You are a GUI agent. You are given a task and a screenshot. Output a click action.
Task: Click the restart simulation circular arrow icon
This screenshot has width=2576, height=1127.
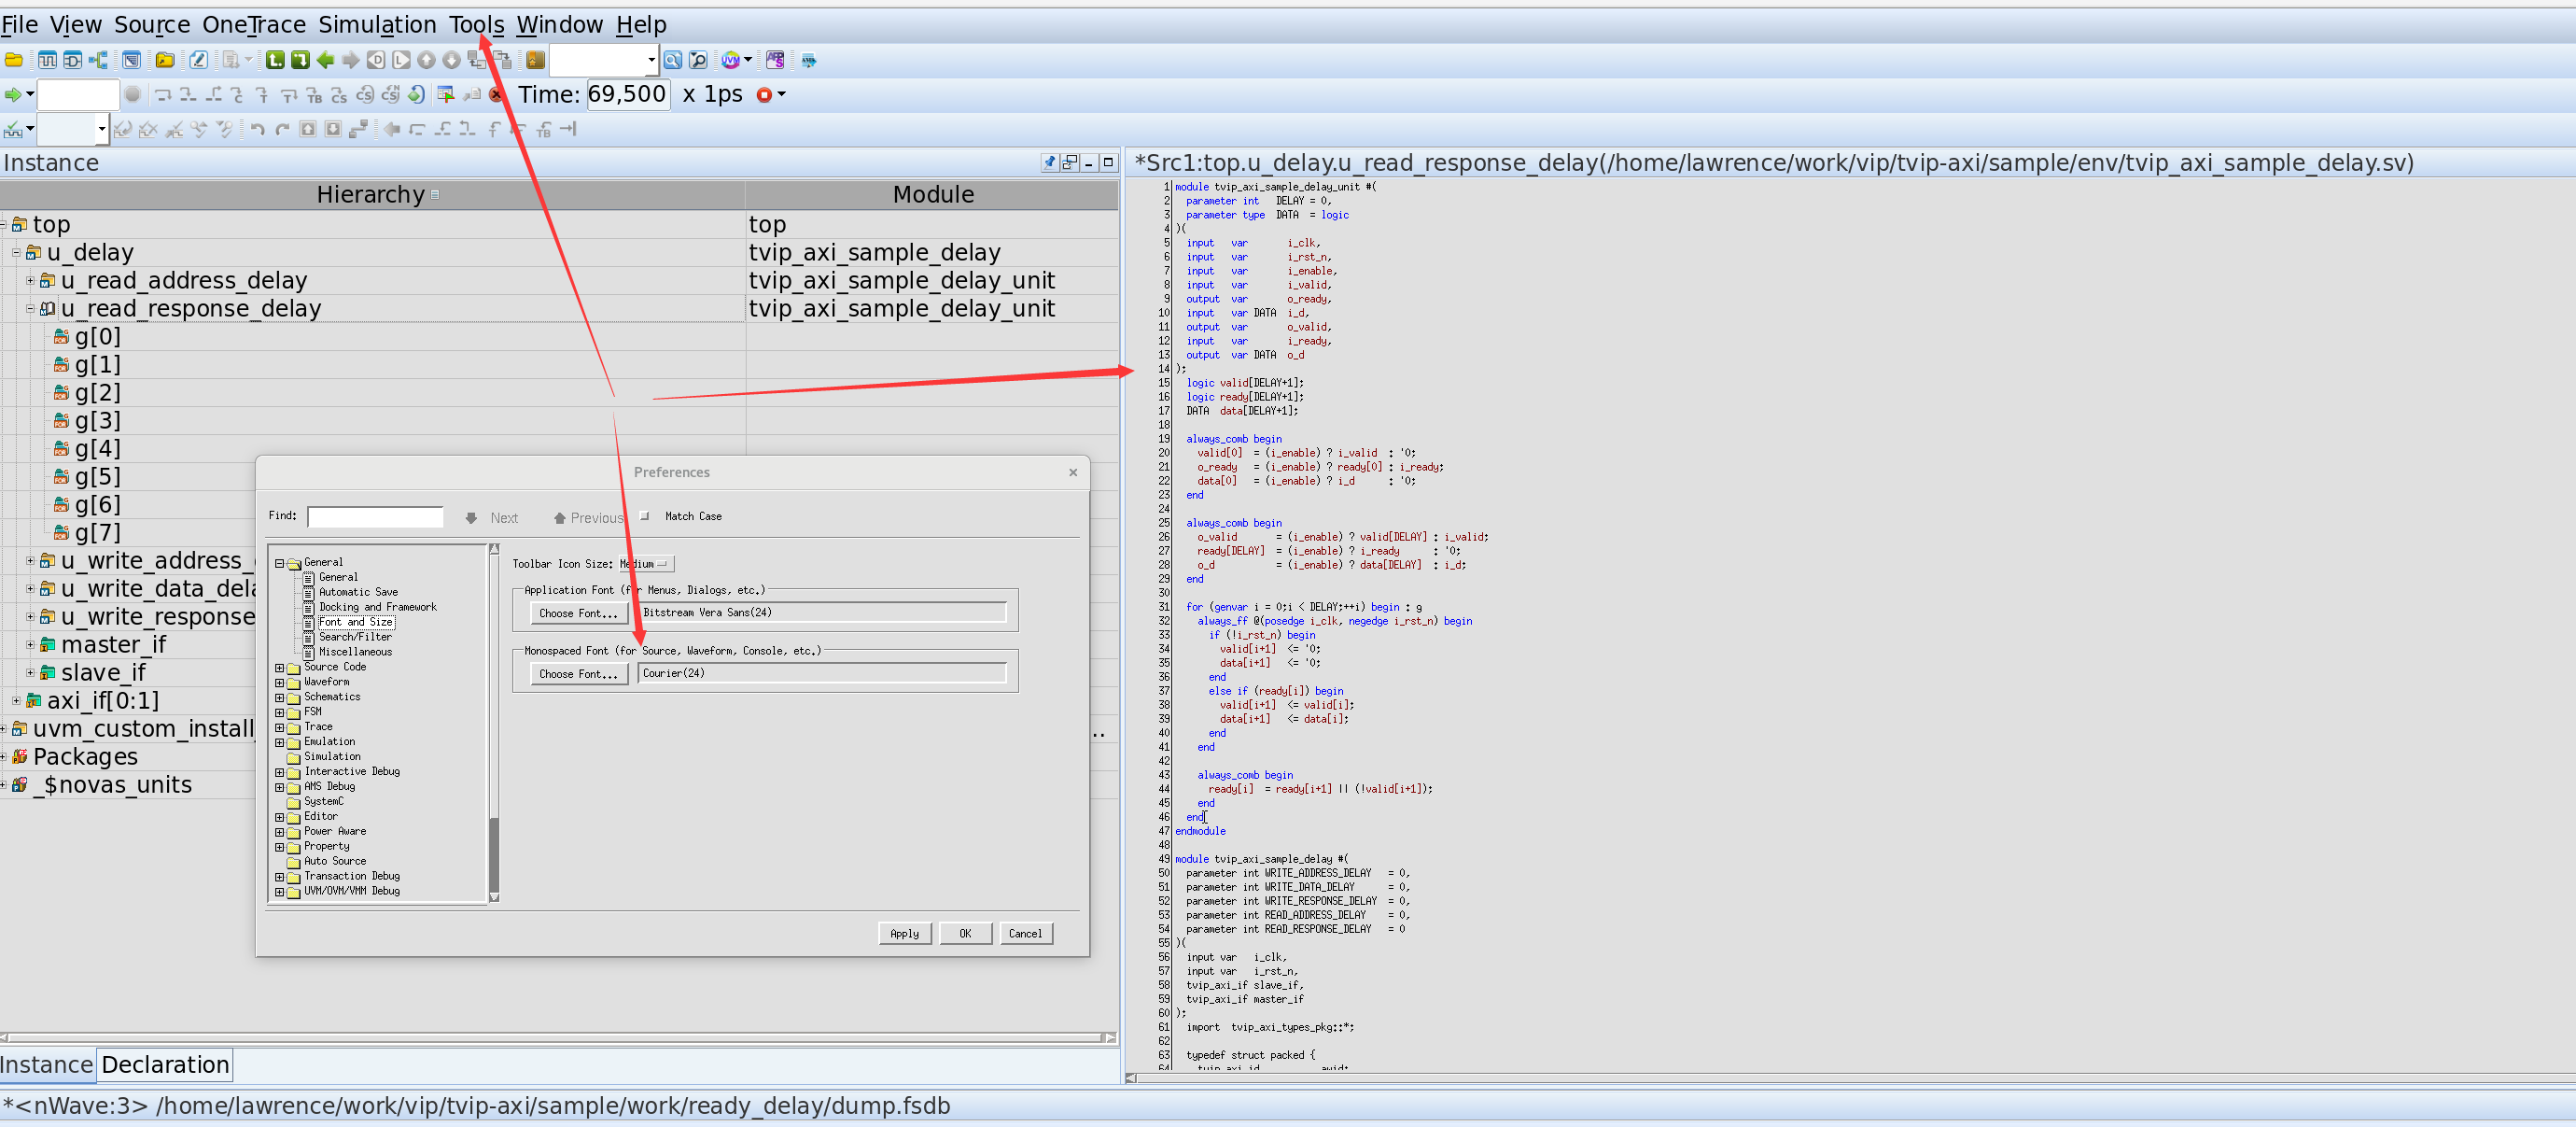(x=416, y=95)
